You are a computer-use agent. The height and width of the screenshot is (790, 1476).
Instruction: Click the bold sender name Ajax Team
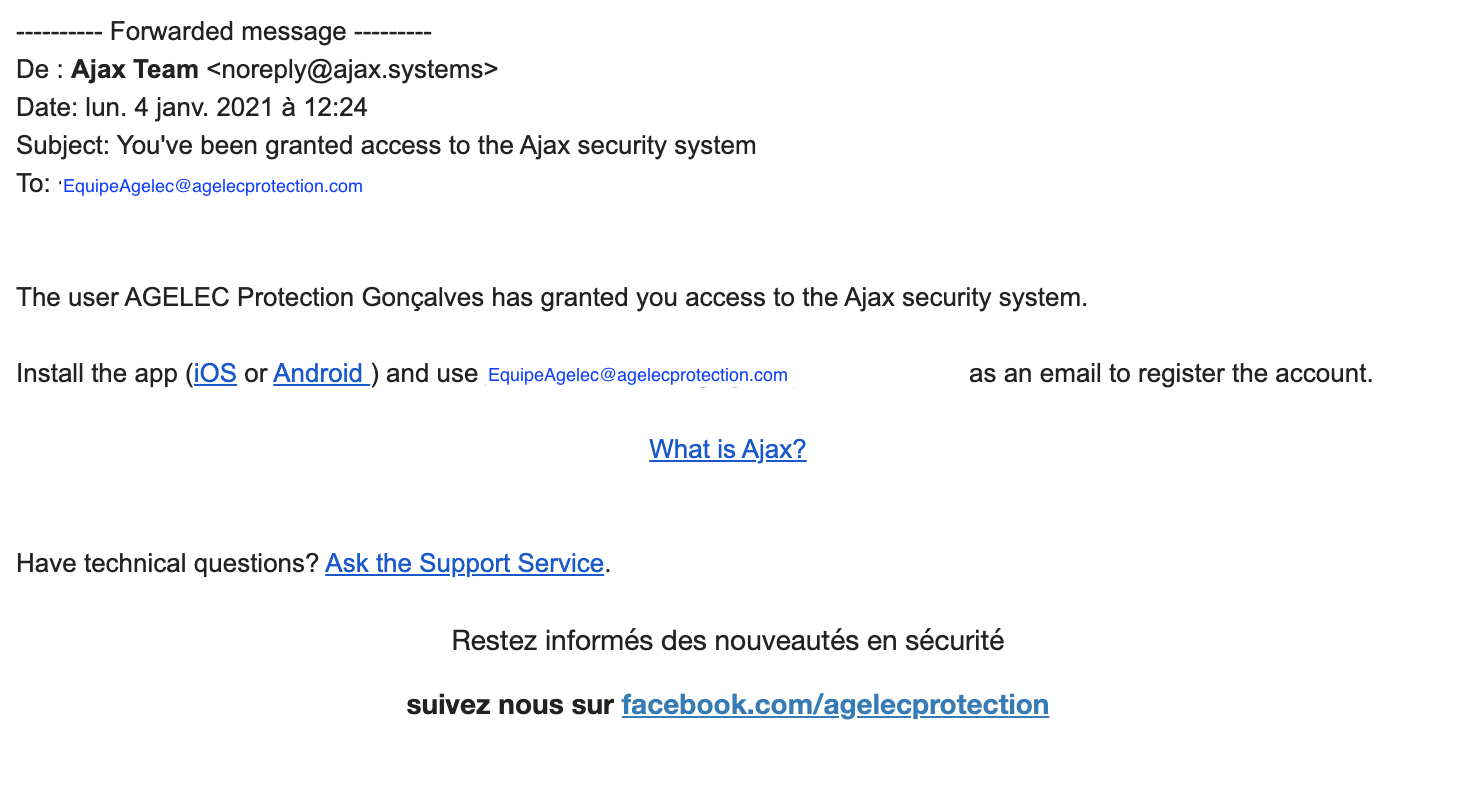[134, 70]
